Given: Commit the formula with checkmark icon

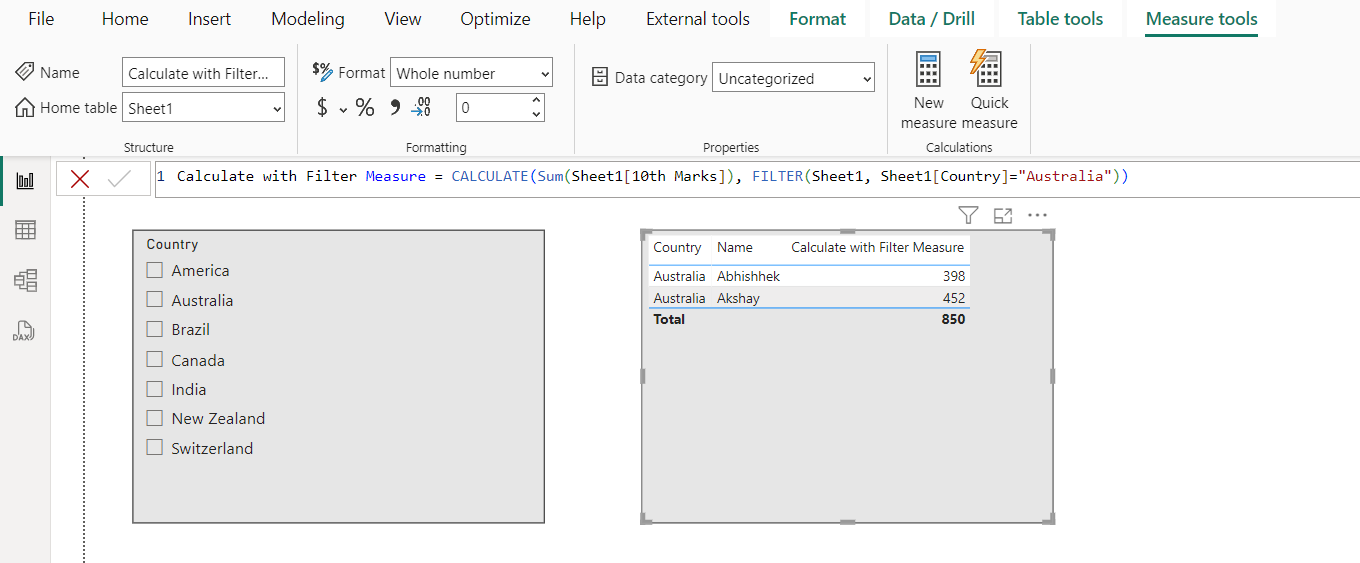Looking at the screenshot, I should (x=119, y=179).
